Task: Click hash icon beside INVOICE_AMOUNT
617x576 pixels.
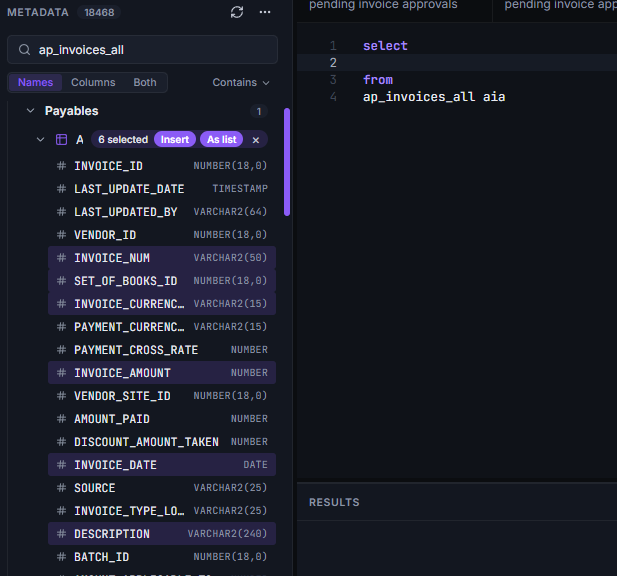Action: (61, 373)
